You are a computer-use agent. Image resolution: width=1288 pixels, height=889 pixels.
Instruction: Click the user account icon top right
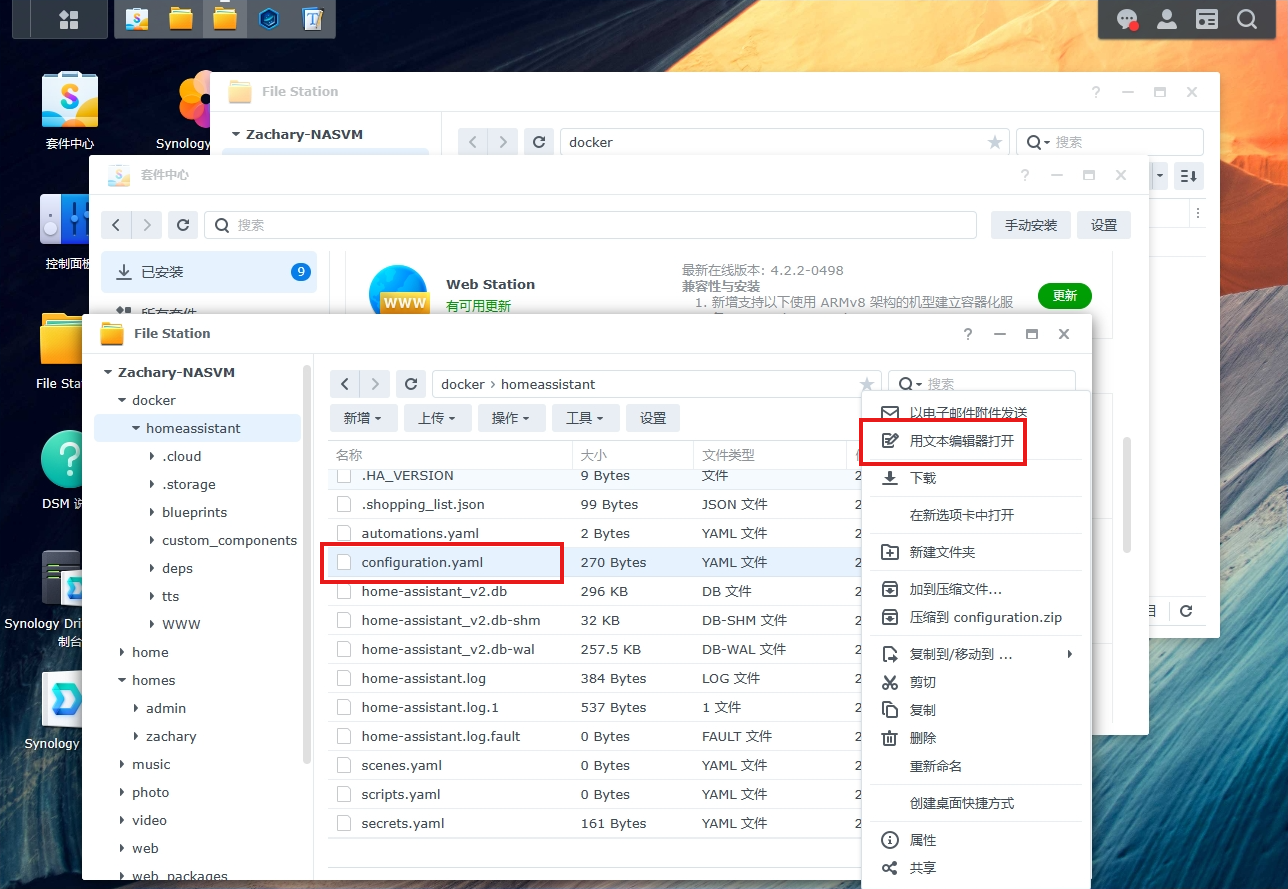click(x=1166, y=18)
